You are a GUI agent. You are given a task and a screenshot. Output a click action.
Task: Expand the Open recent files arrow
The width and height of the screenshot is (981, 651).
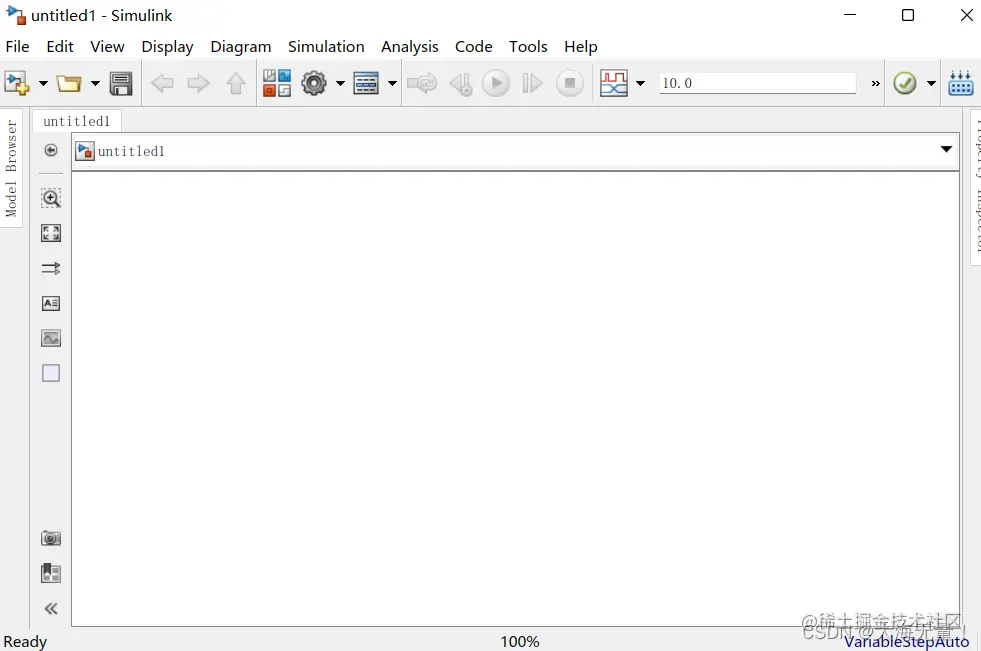click(x=95, y=83)
